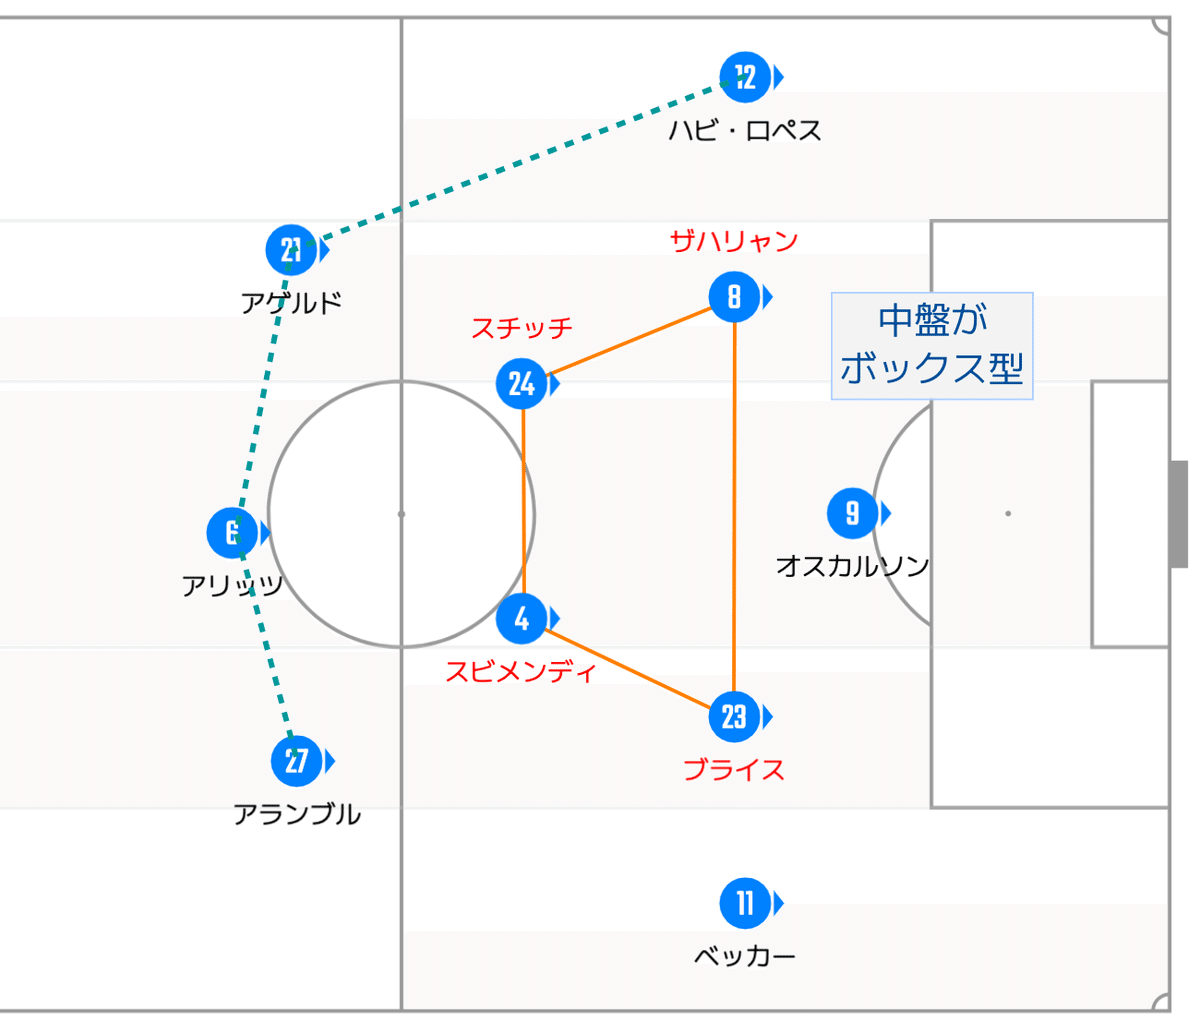Select the number 4 player marker
Viewport: 1200px width, 1034px height.
[x=522, y=619]
